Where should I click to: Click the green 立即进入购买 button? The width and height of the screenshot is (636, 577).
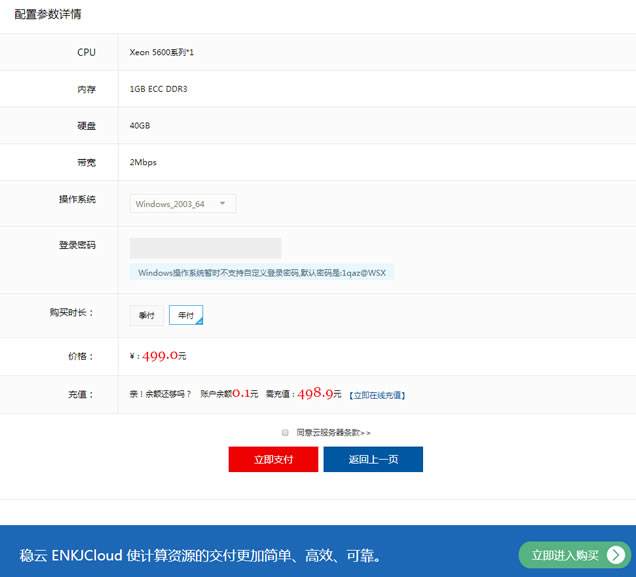575,555
